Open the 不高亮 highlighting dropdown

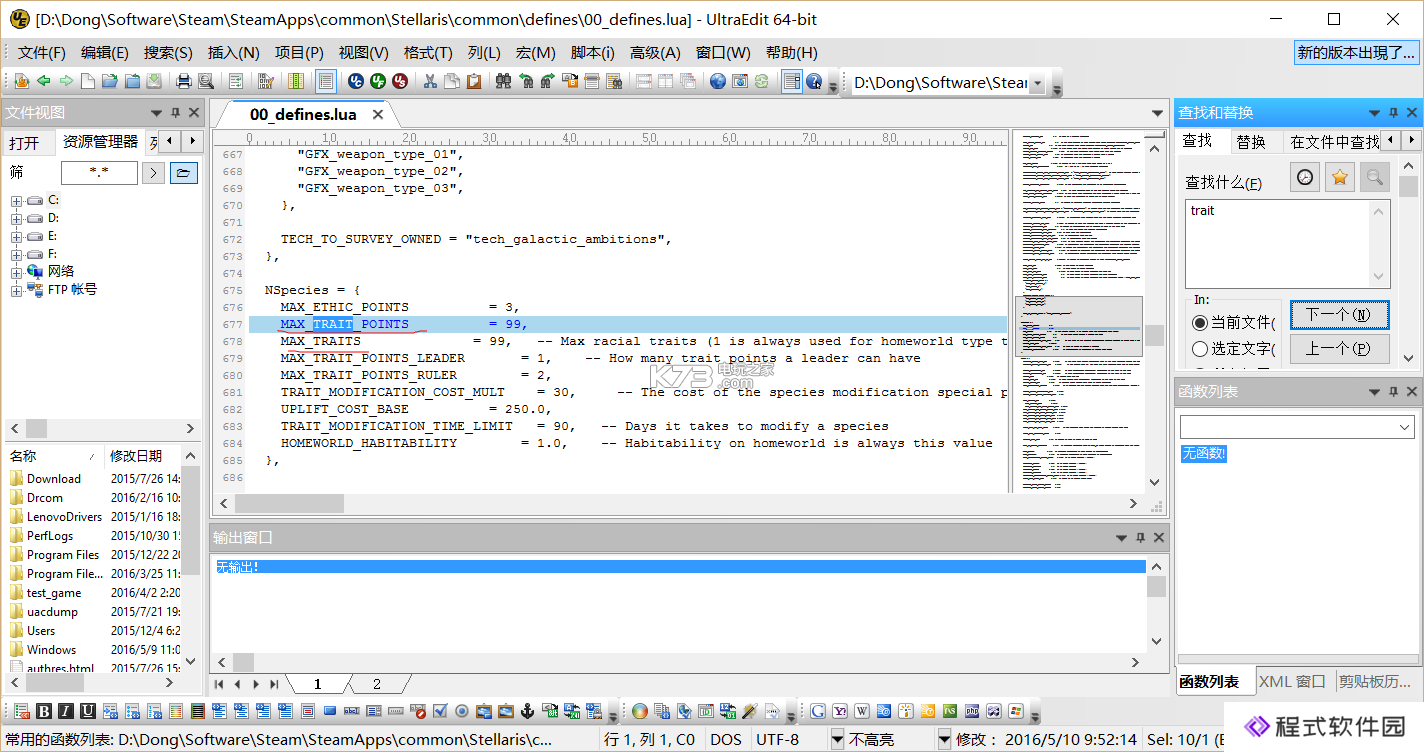point(942,740)
